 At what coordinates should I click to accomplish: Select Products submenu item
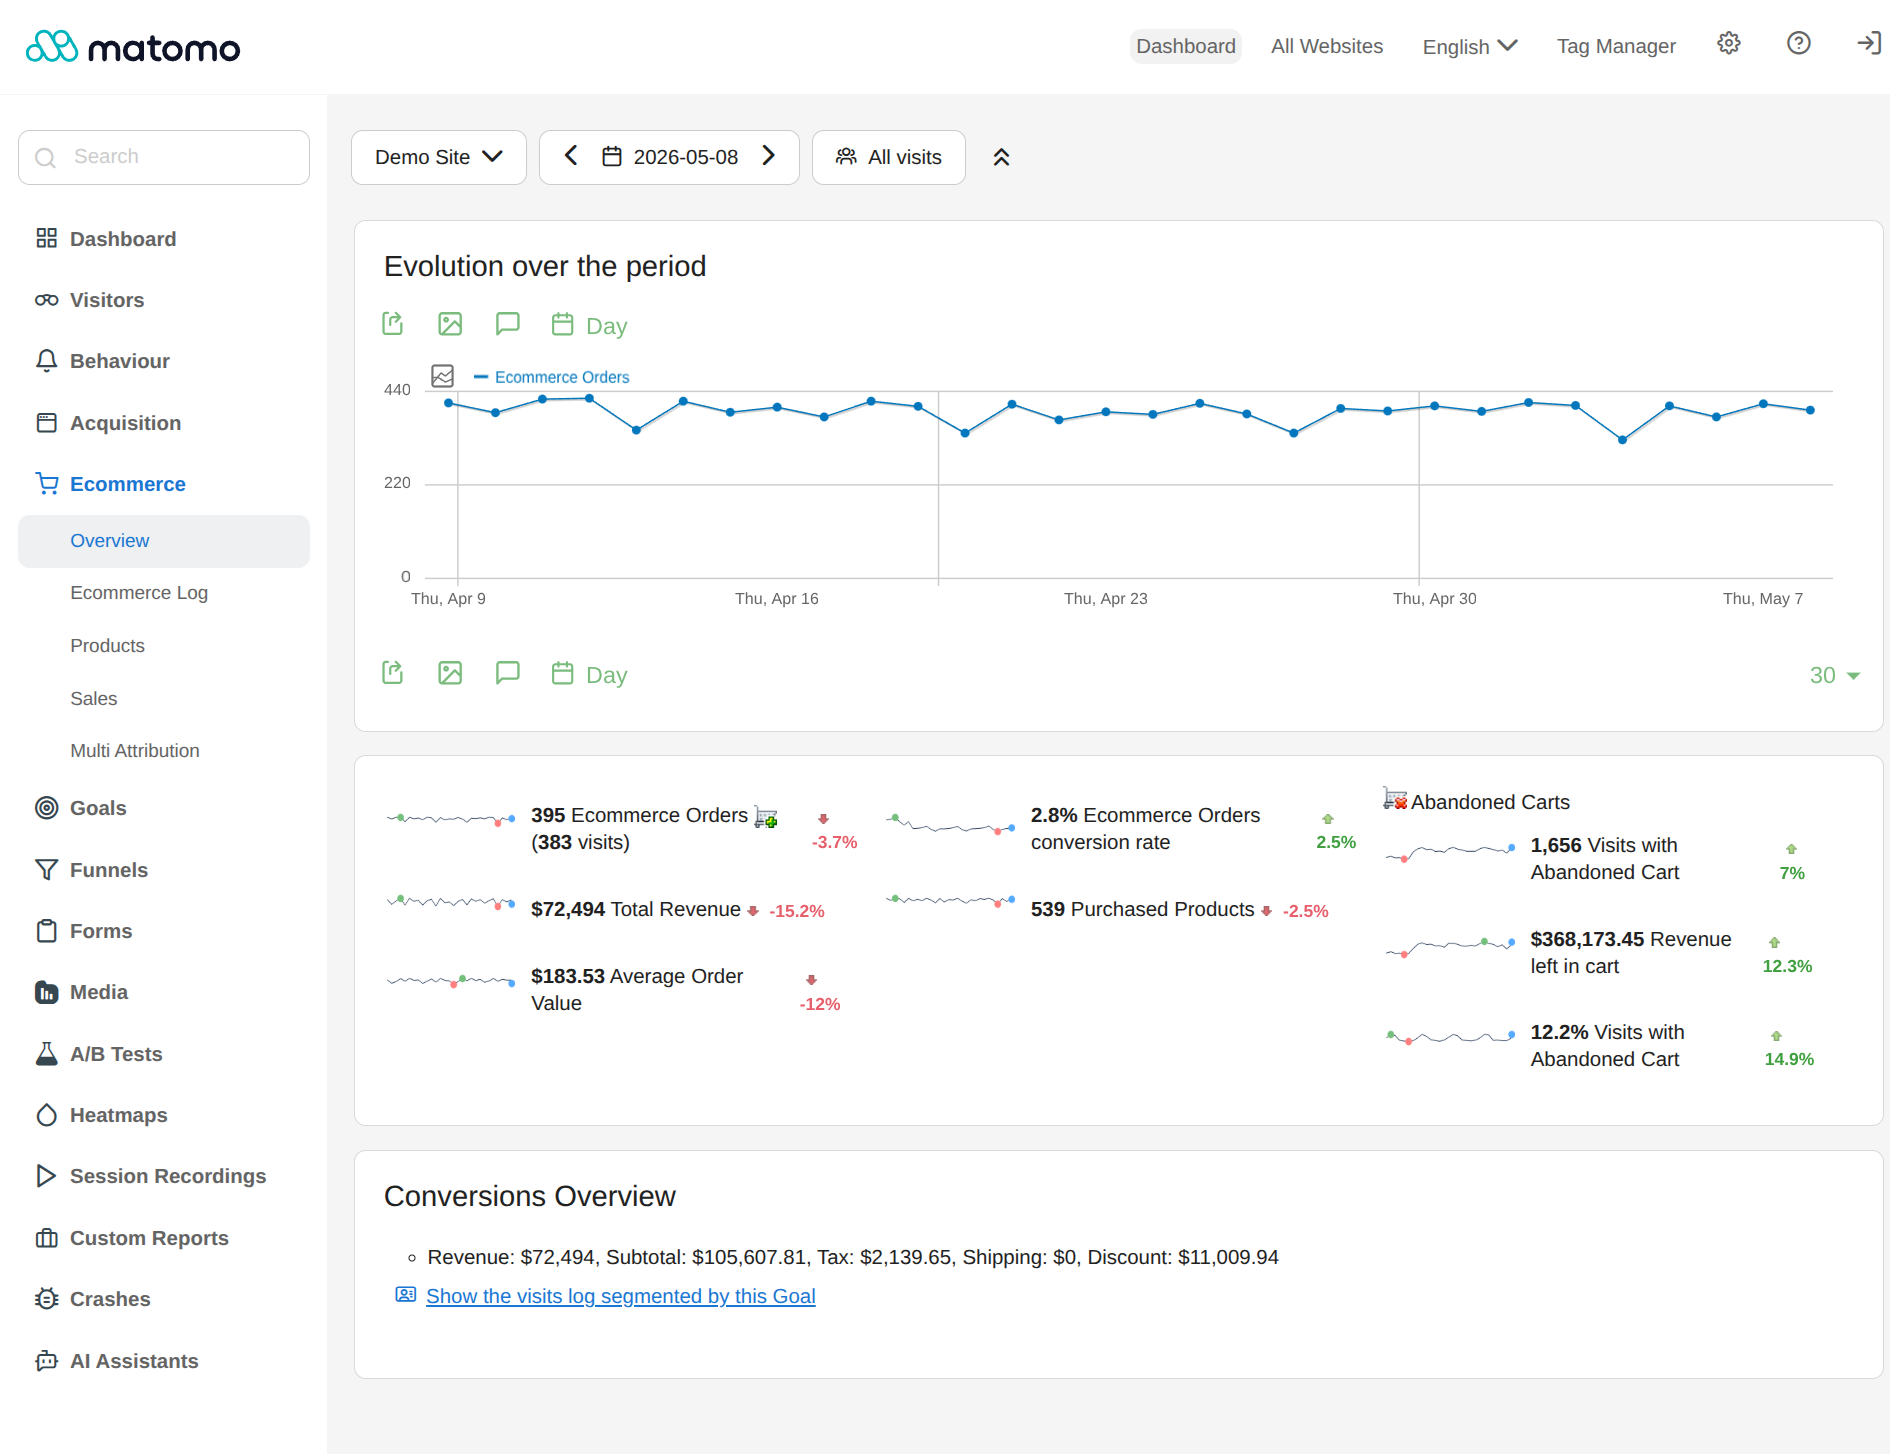point(107,645)
